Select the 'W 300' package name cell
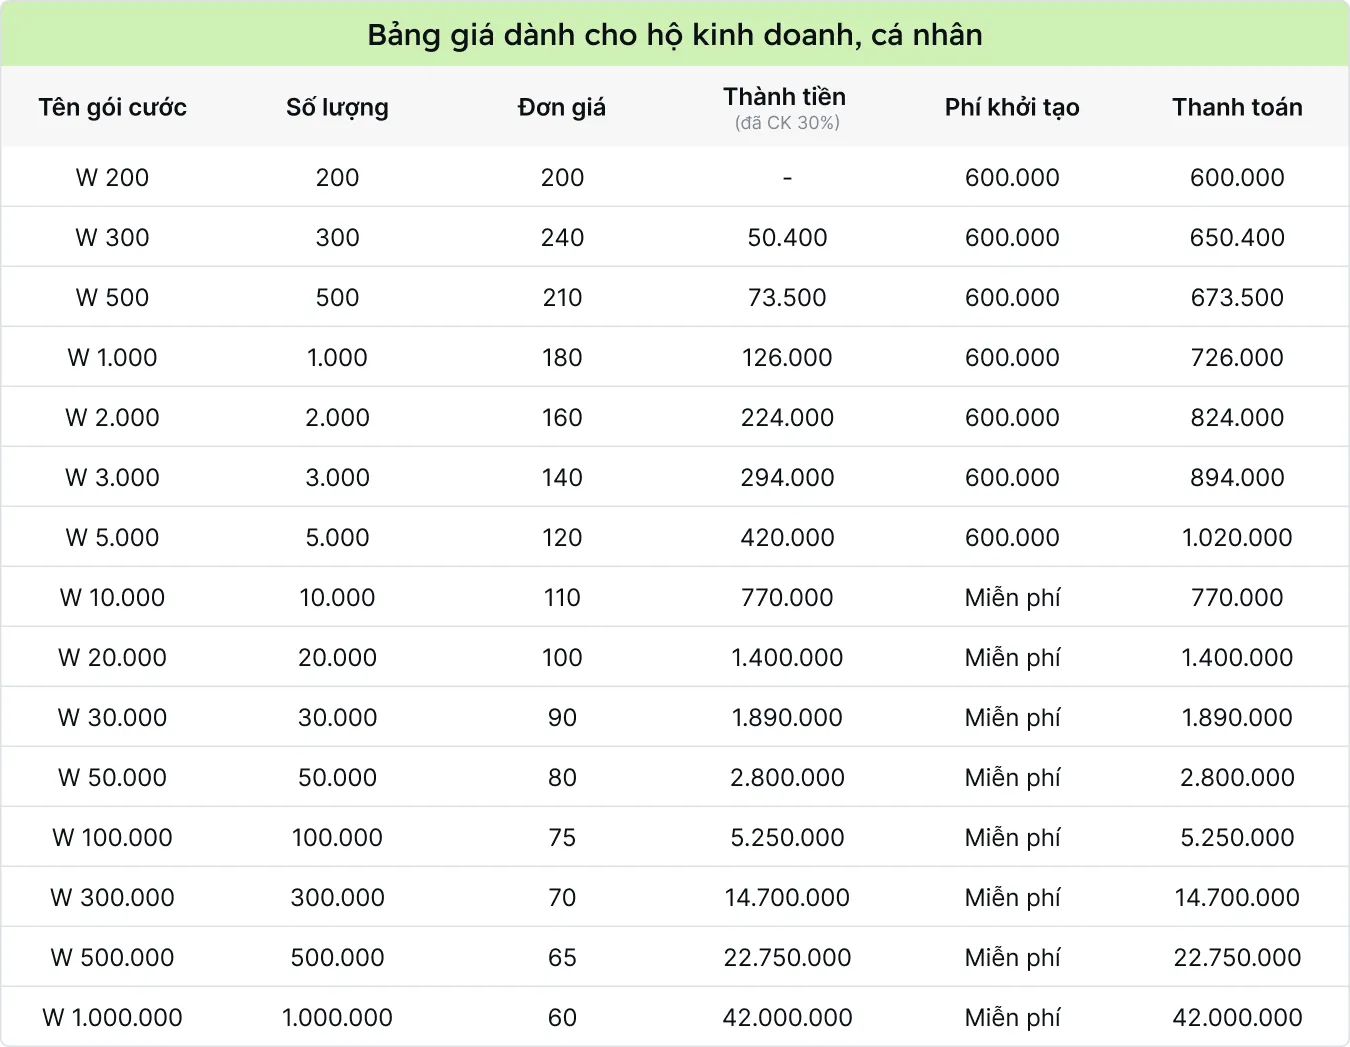This screenshot has width=1350, height=1047. 112,237
